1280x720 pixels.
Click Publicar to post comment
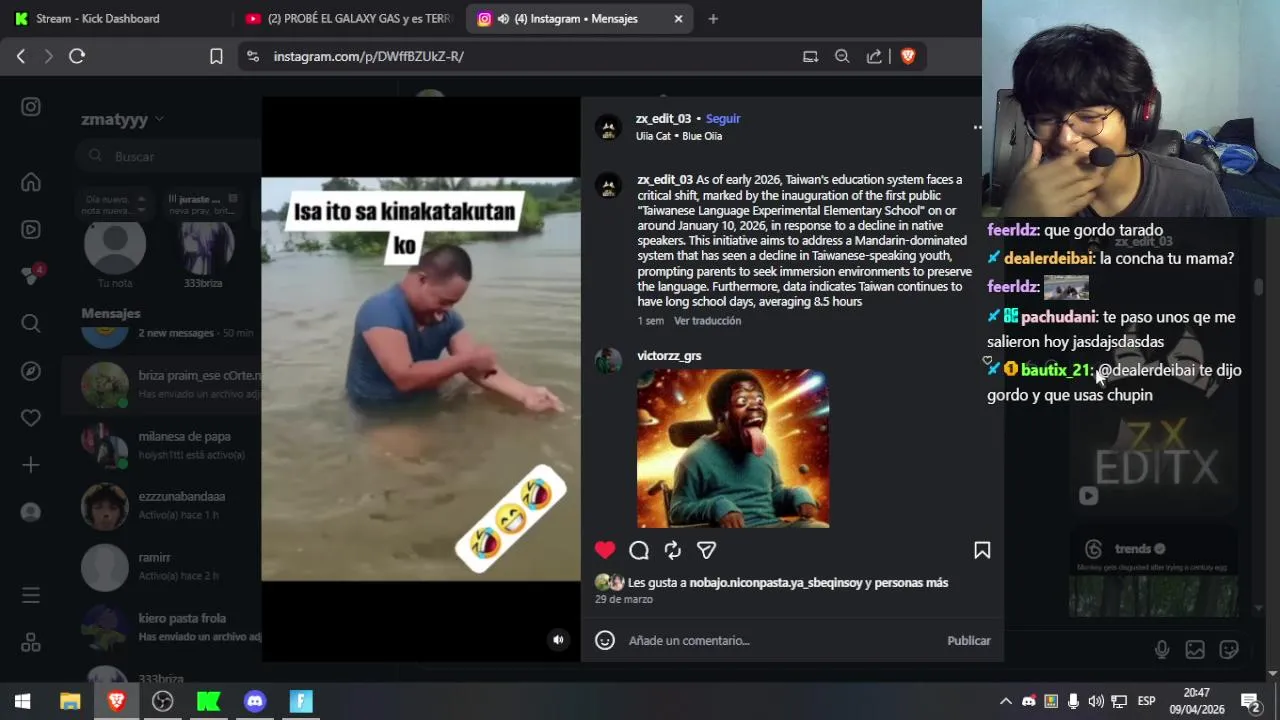click(x=969, y=640)
